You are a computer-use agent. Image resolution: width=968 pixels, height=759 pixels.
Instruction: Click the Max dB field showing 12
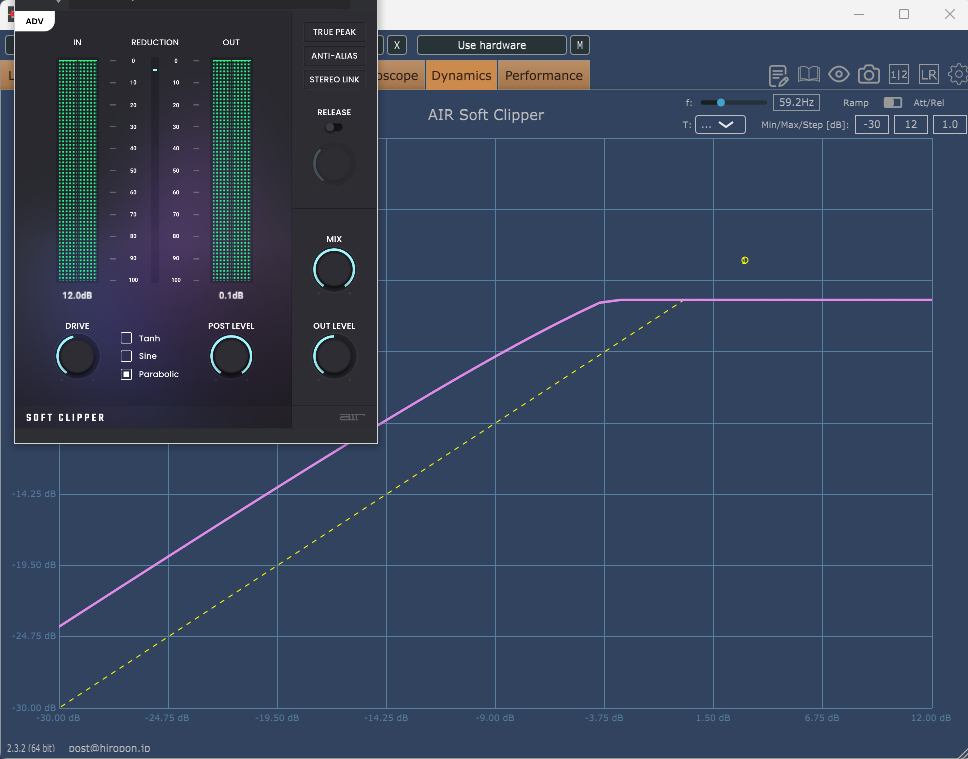click(x=911, y=125)
